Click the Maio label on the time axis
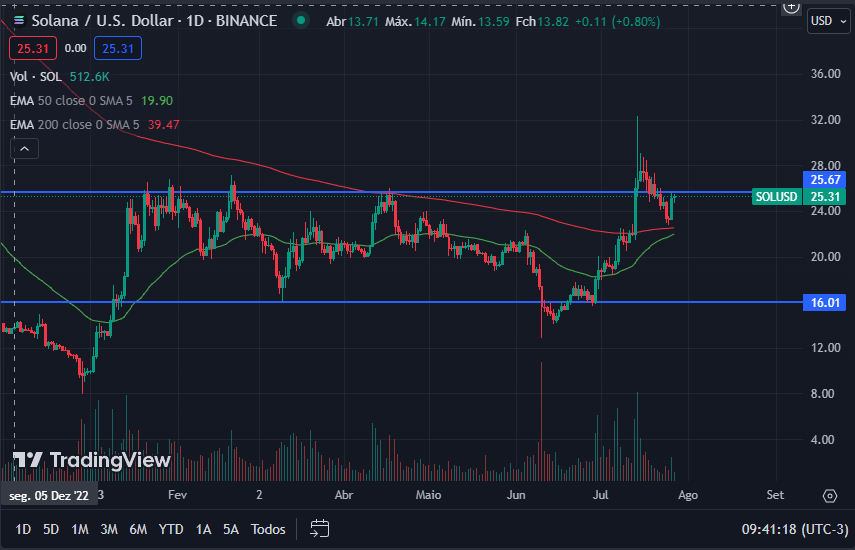855x550 pixels. click(x=428, y=495)
